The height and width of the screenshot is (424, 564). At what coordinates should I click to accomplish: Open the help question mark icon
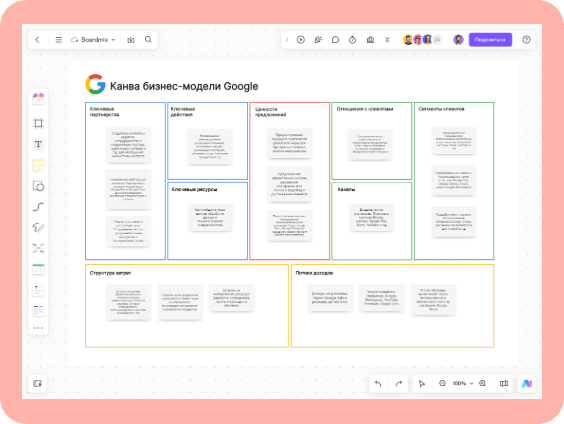click(x=526, y=40)
